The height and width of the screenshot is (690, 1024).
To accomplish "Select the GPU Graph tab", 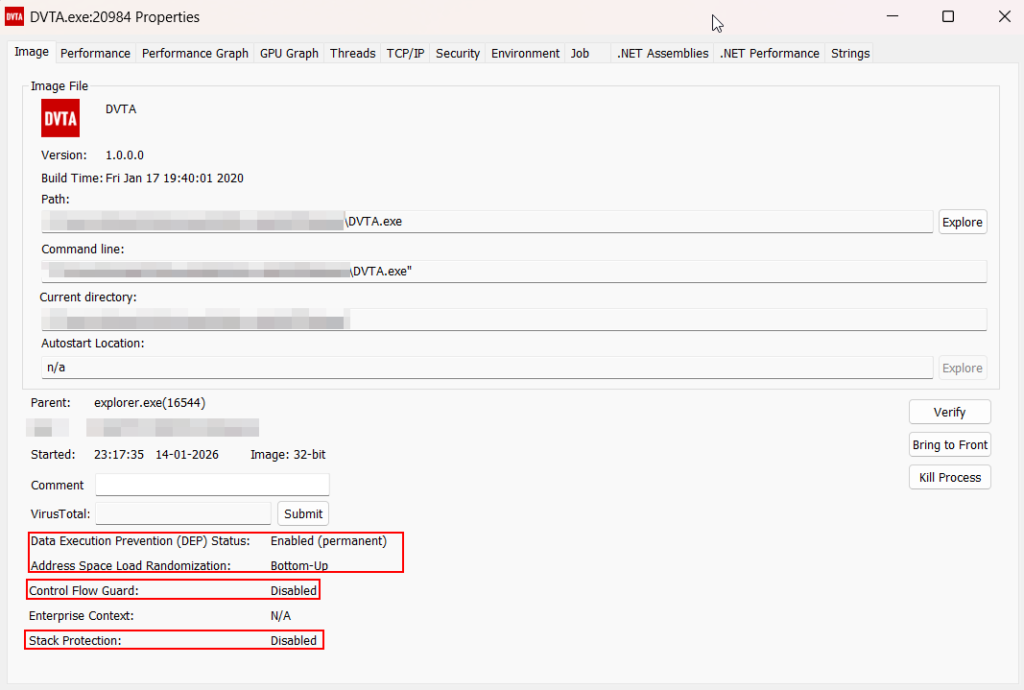I will (x=289, y=53).
